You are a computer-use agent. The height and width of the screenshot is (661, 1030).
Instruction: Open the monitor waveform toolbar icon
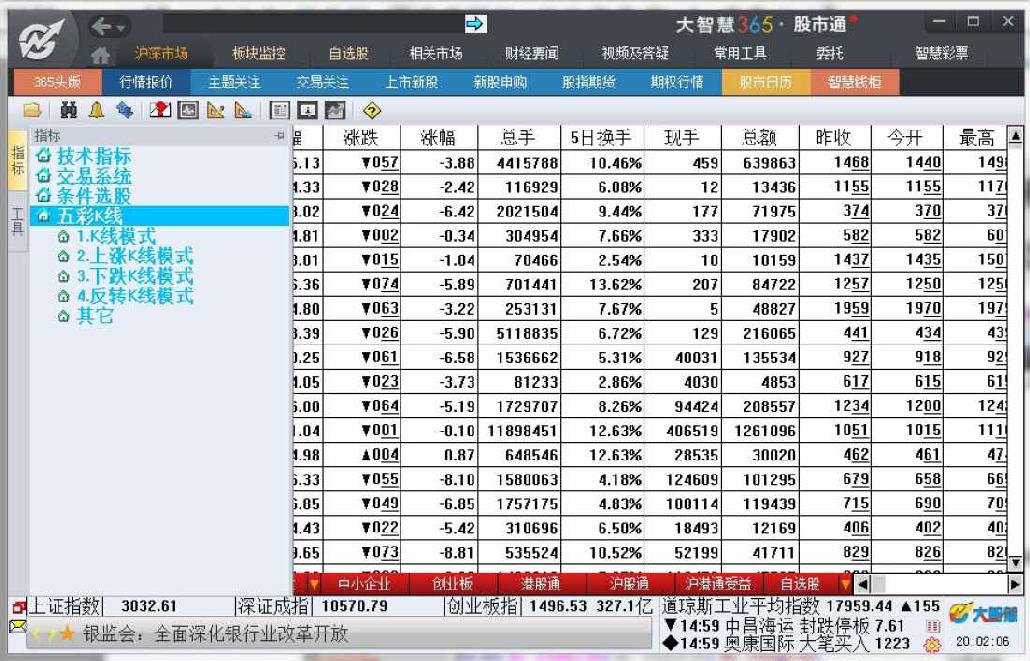[188, 110]
